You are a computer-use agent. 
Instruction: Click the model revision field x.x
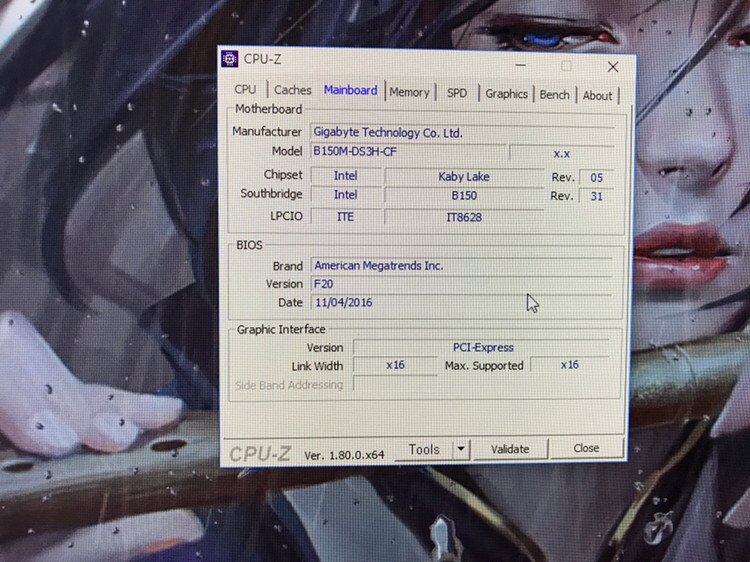point(562,154)
